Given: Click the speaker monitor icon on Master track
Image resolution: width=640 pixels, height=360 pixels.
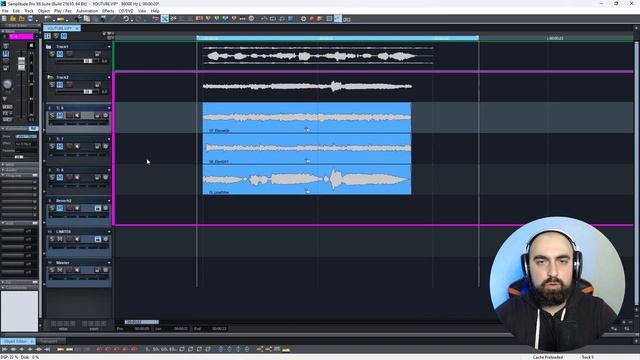Looking at the screenshot, I should click(78, 270).
